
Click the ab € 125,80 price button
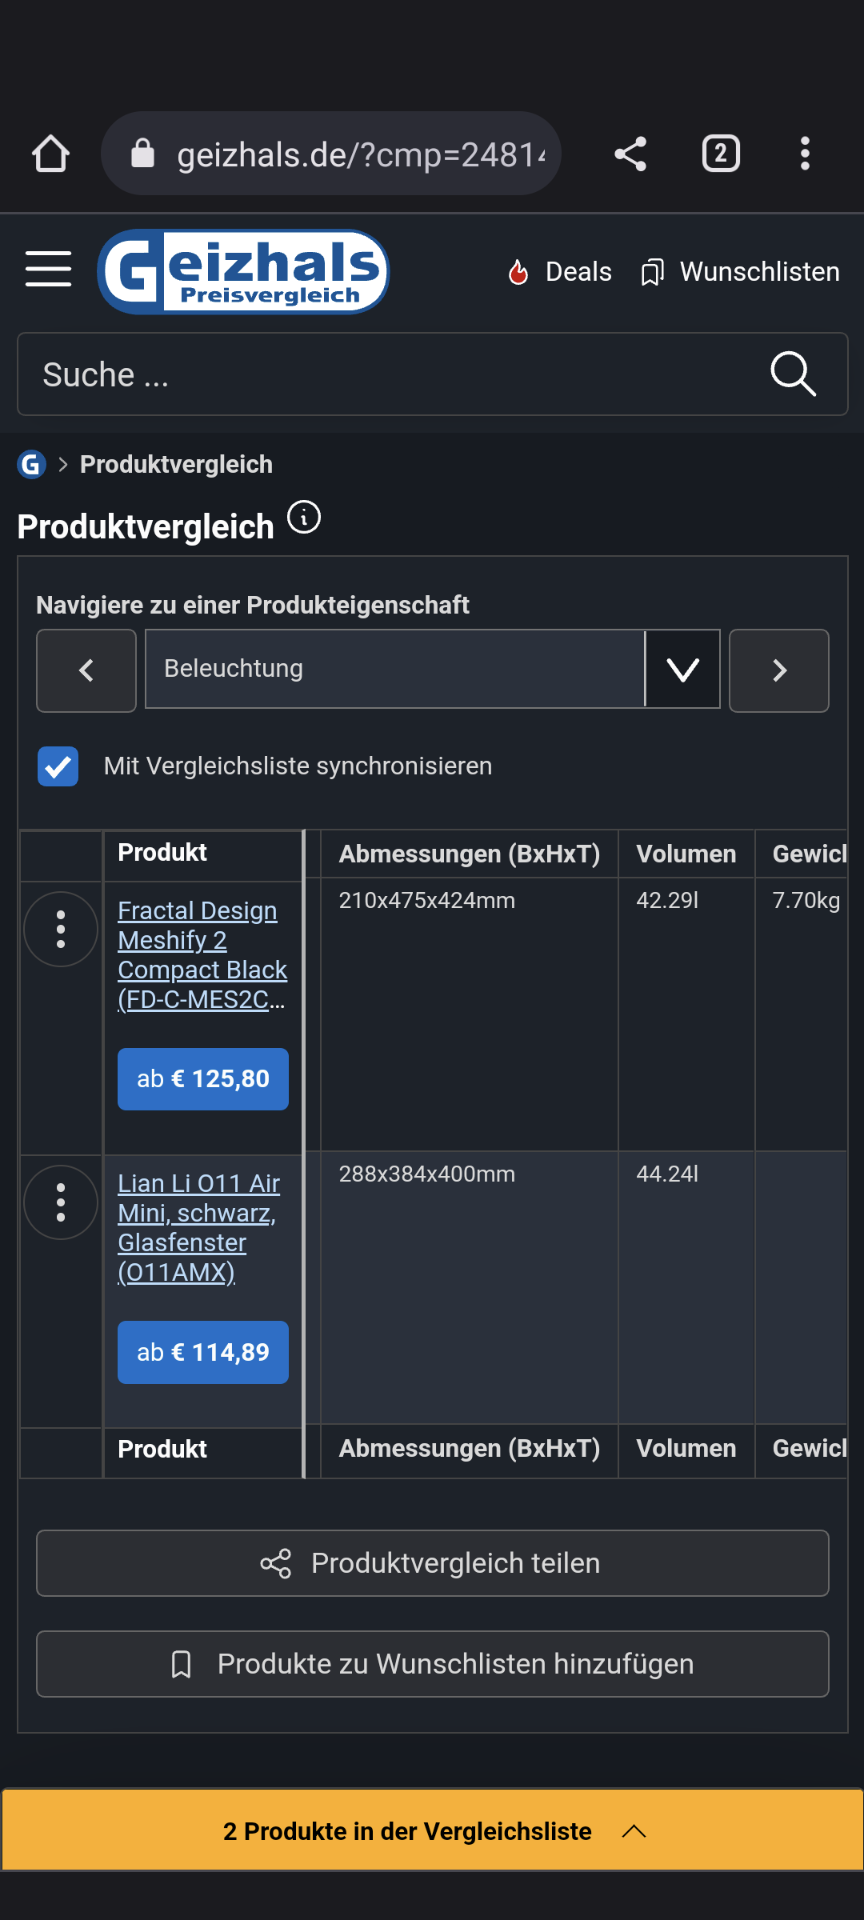pos(203,1079)
